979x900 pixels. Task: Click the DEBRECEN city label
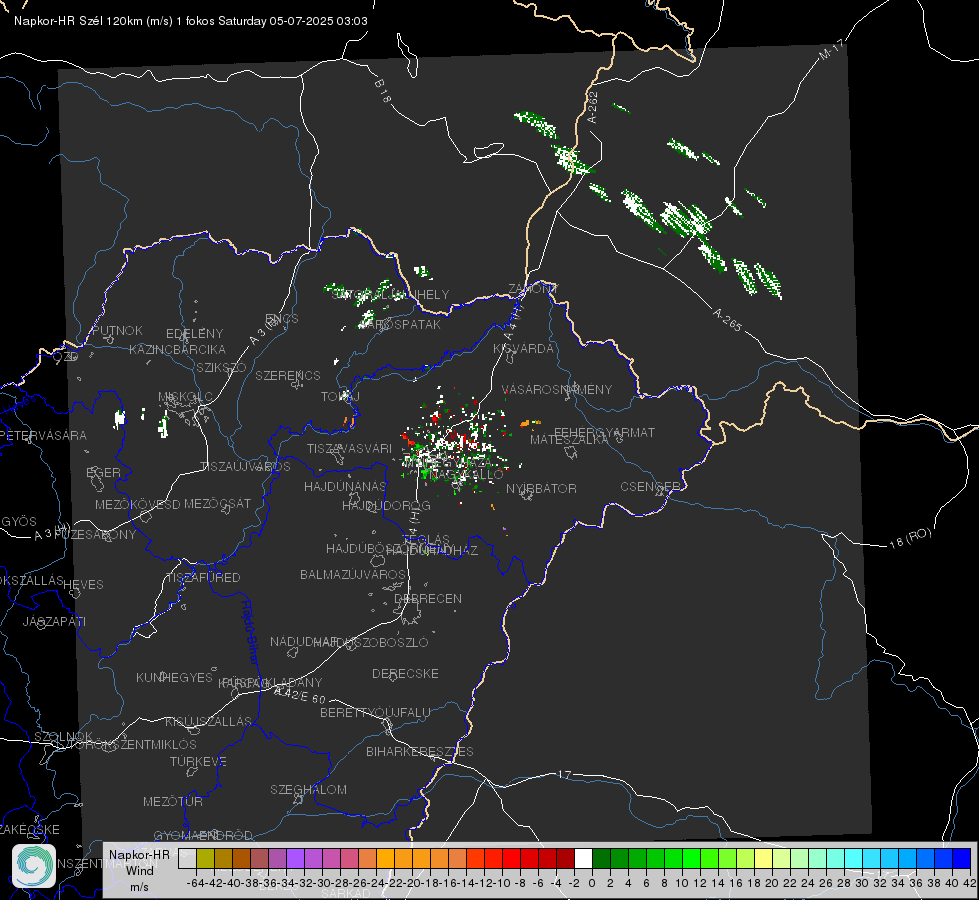(x=428, y=598)
